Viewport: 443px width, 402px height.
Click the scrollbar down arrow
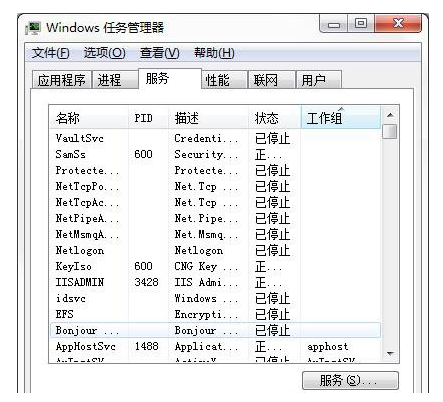[390, 353]
